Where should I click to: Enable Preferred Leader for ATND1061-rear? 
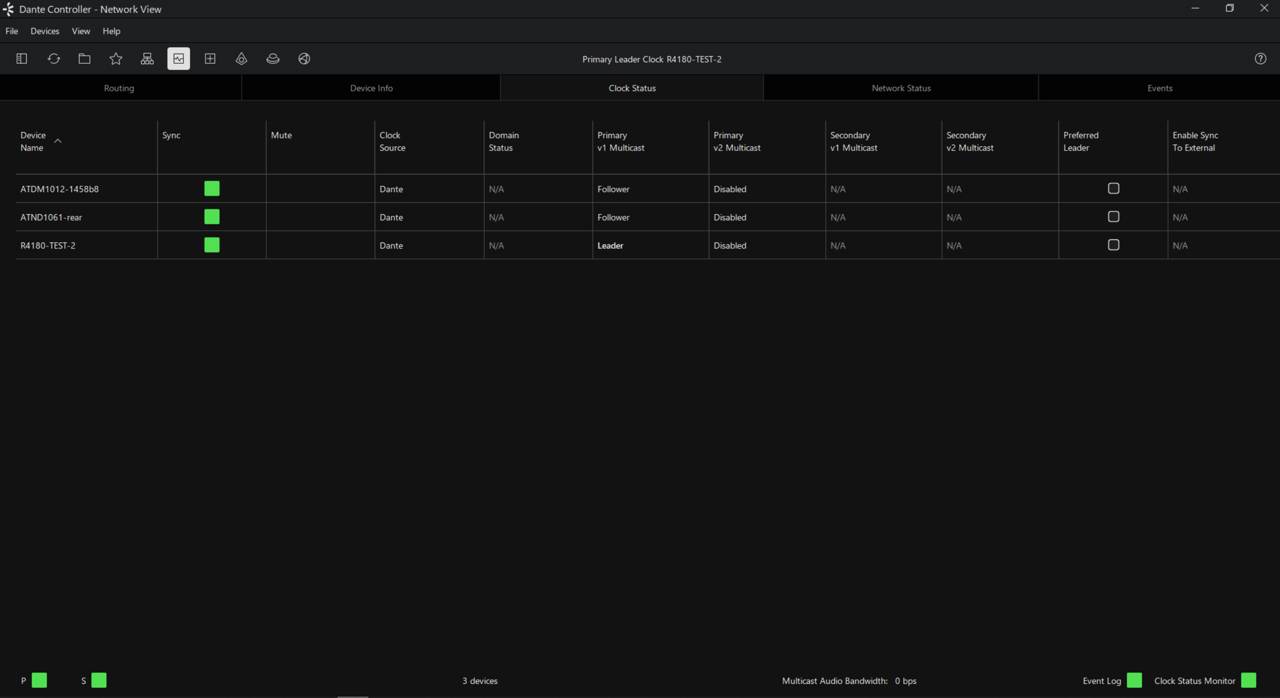tap(1113, 216)
